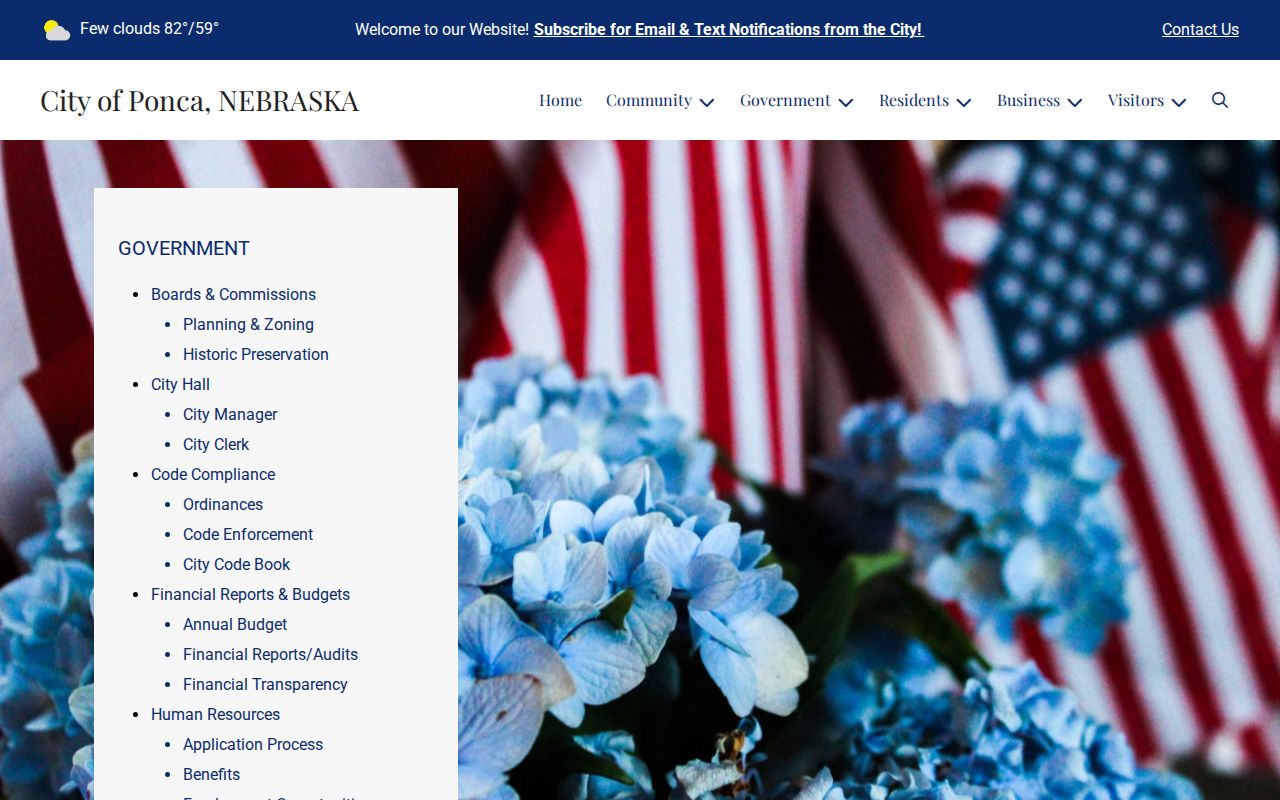This screenshot has height=800, width=1280.
Task: Click the few clouds weather icon
Action: pyautogui.click(x=57, y=30)
